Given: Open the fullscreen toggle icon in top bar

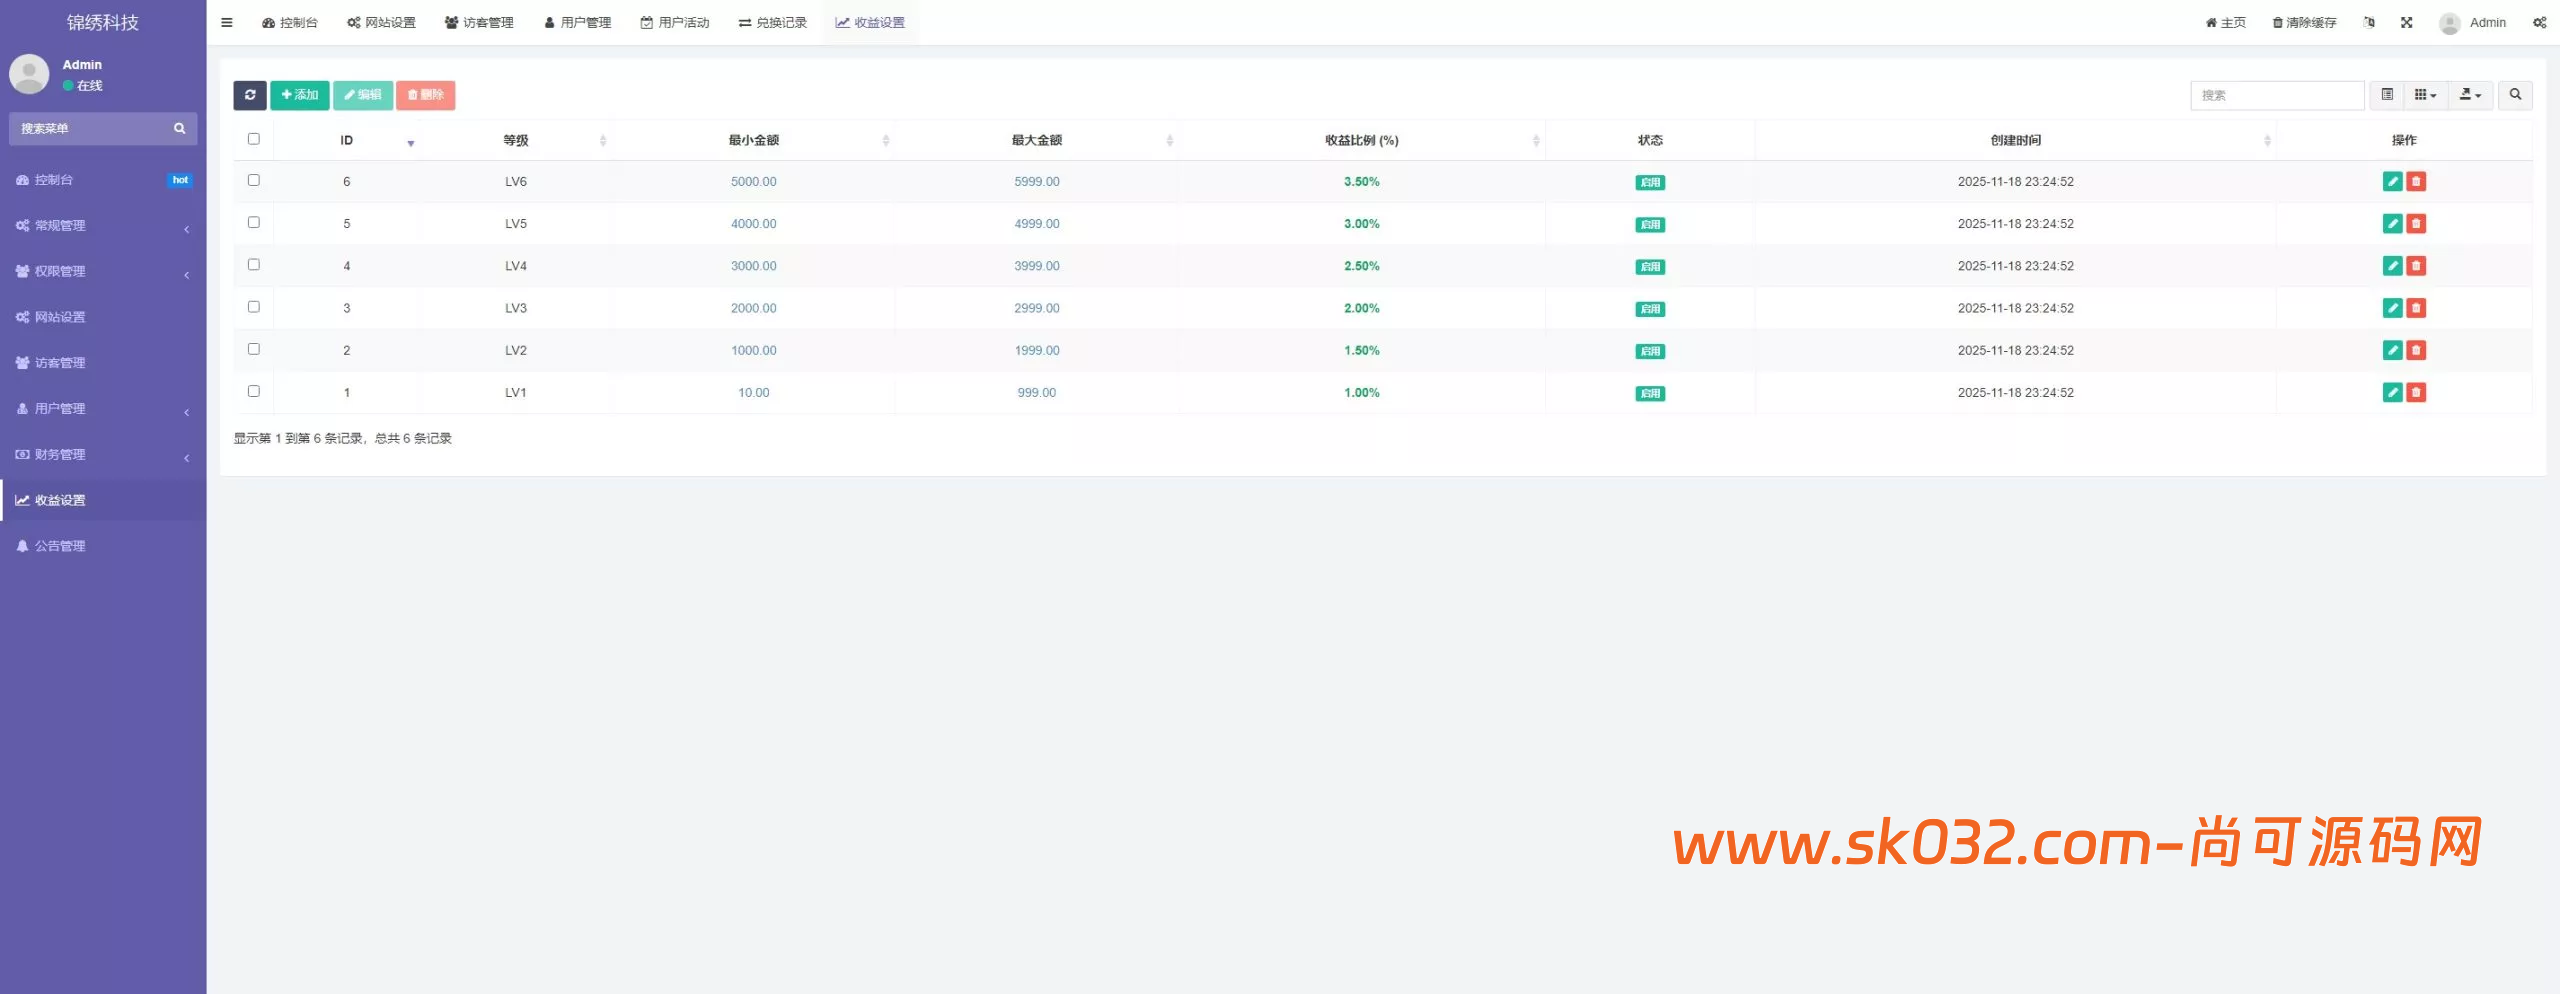Looking at the screenshot, I should coord(2407,22).
